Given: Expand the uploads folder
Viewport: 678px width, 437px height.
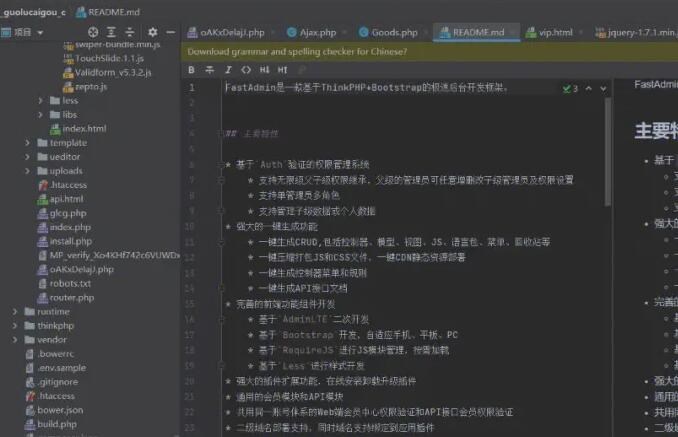Looking at the screenshot, I should tap(28, 171).
